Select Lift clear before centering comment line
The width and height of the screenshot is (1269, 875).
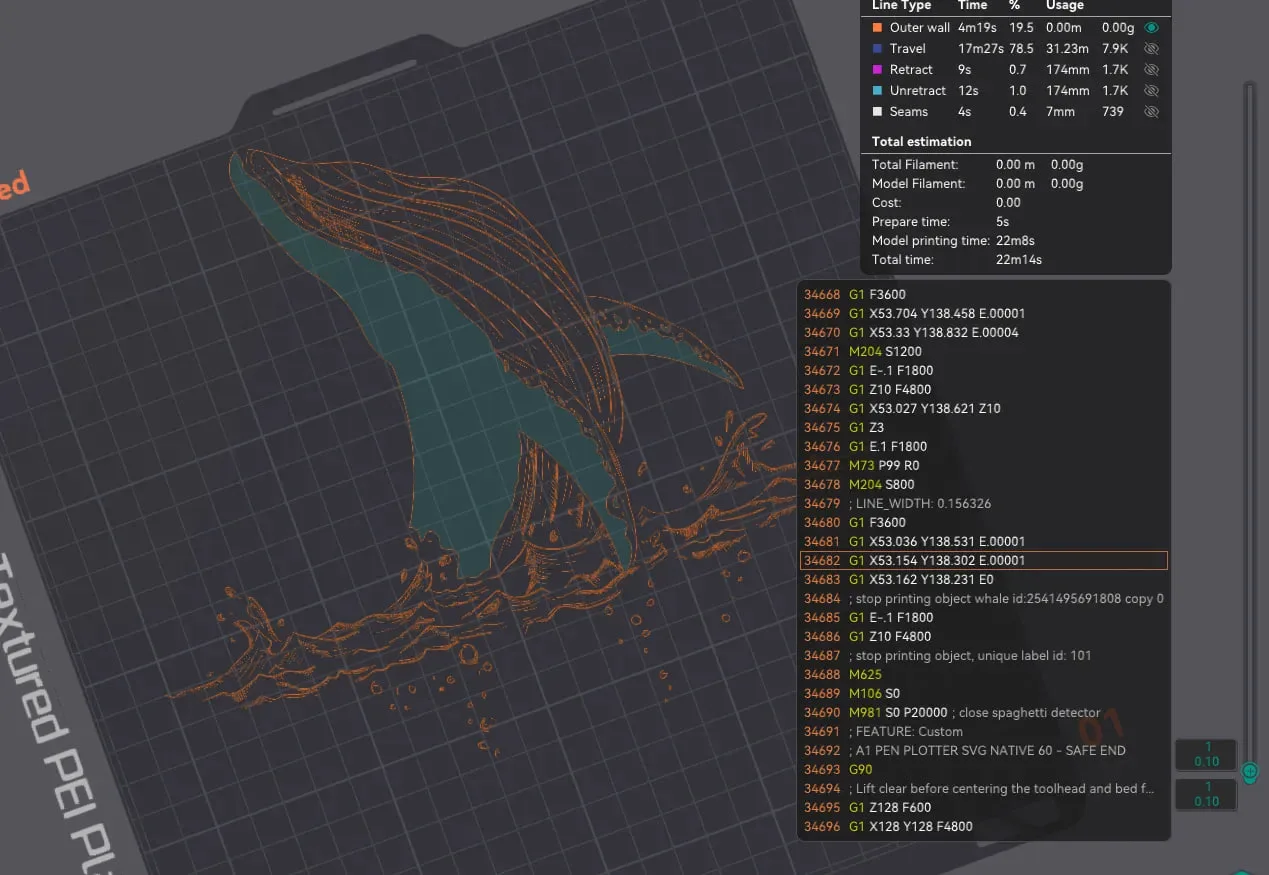(x=983, y=789)
